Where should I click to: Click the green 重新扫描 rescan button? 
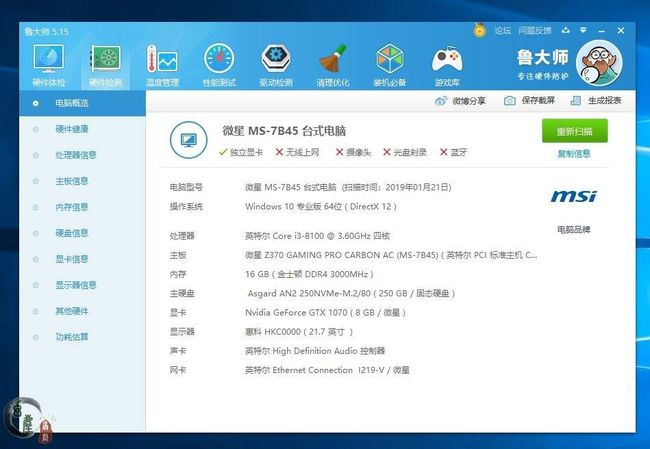(575, 131)
